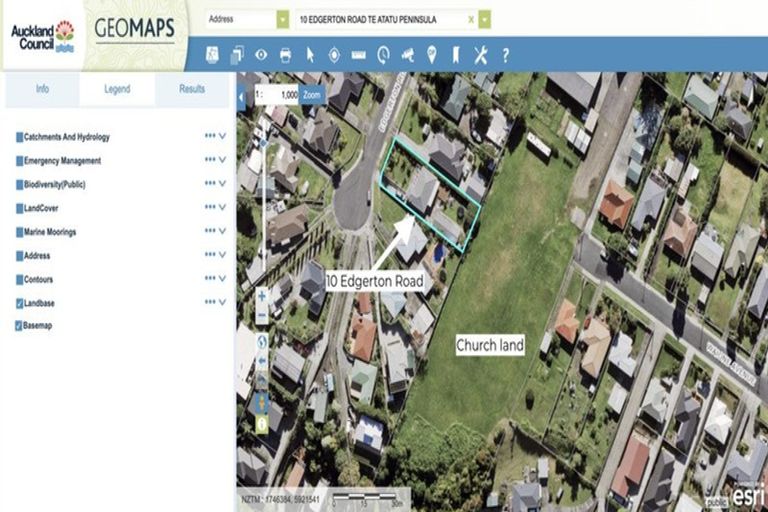The height and width of the screenshot is (512, 768).
Task: Turn on the Contours layer checkbox
Action: [20, 280]
